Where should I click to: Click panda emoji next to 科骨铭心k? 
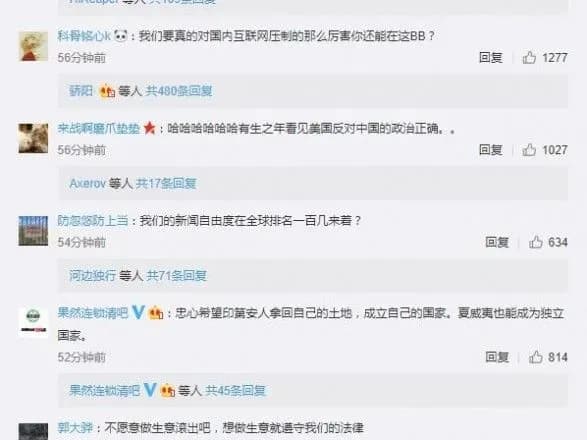point(120,36)
